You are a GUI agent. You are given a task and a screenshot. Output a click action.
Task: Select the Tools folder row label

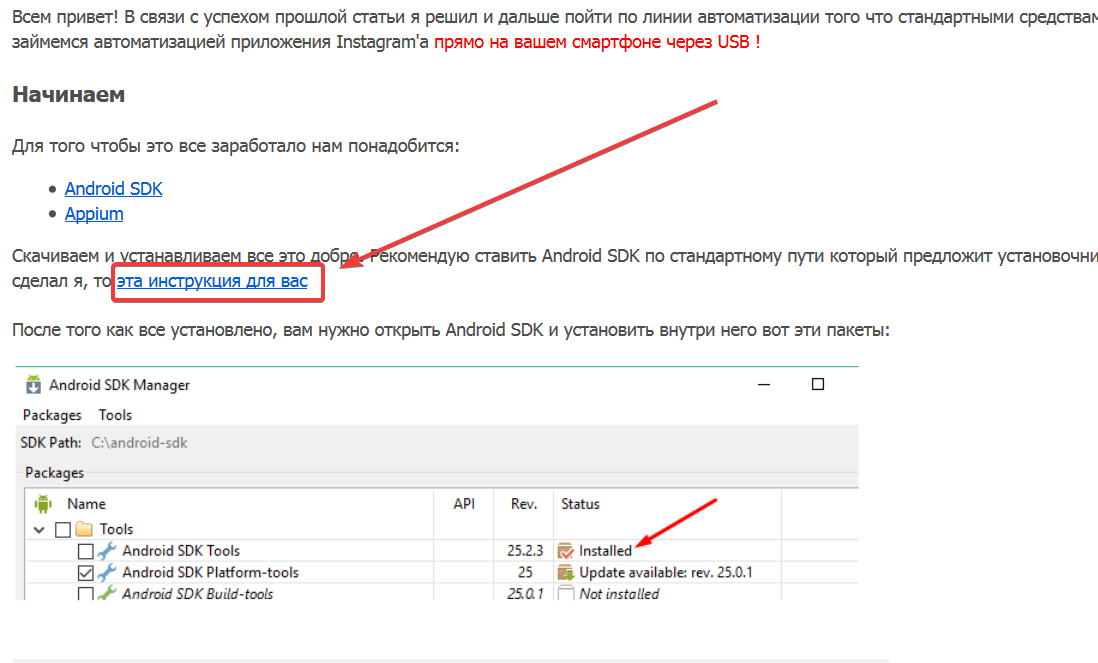116,529
